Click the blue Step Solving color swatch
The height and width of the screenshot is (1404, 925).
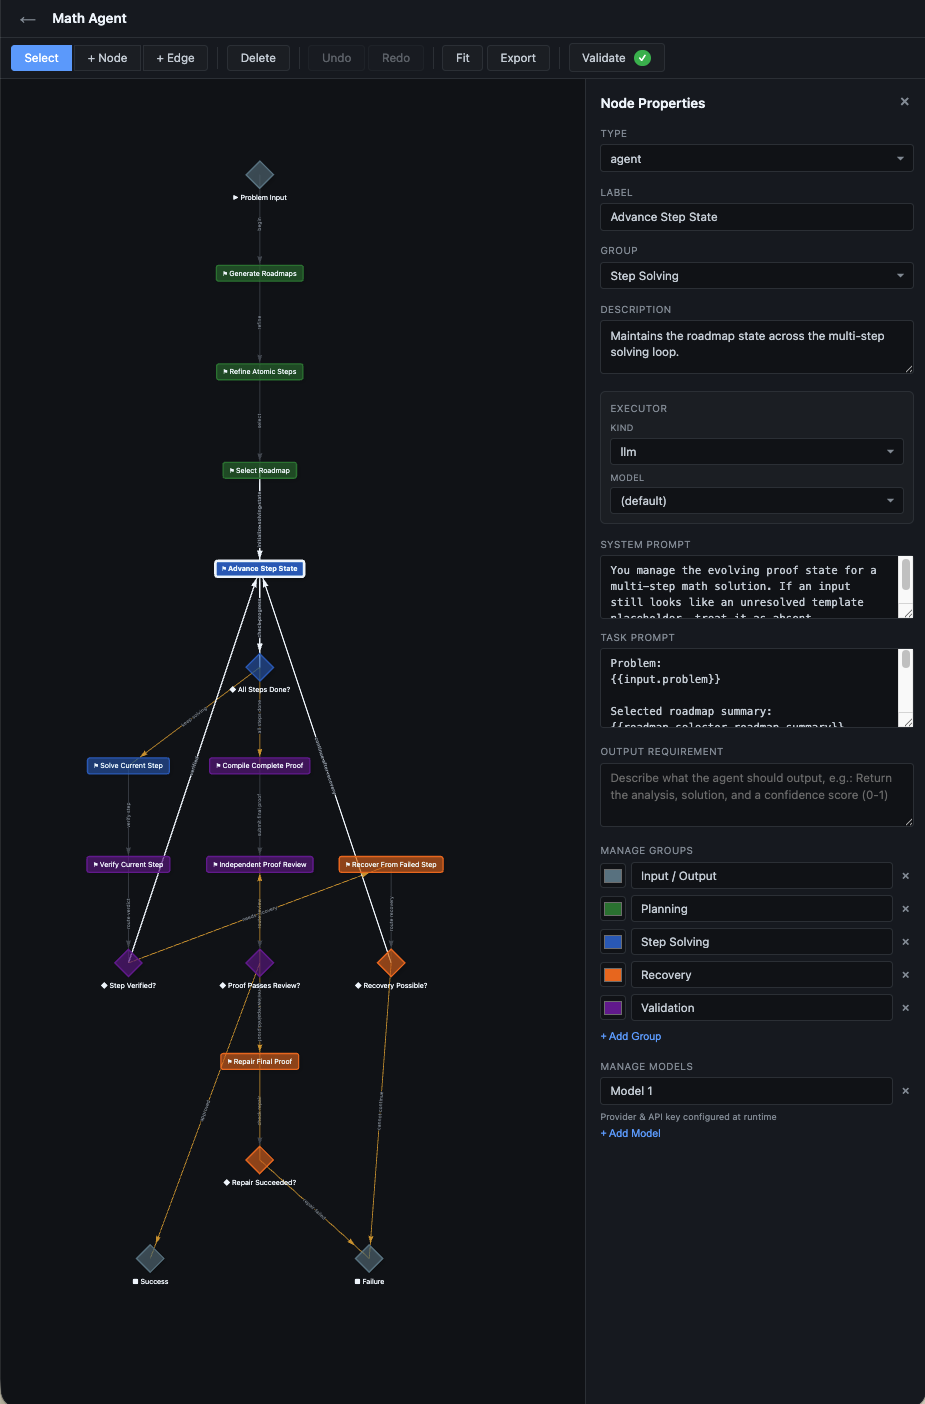613,942
